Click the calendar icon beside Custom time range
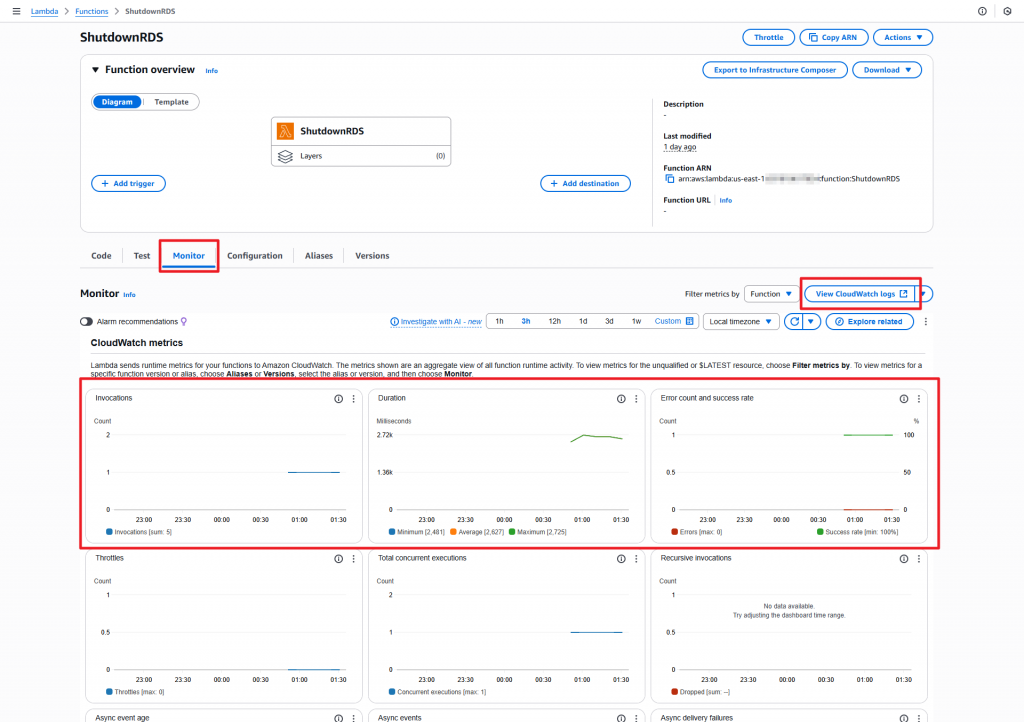This screenshot has height=722, width=1024. coord(690,321)
